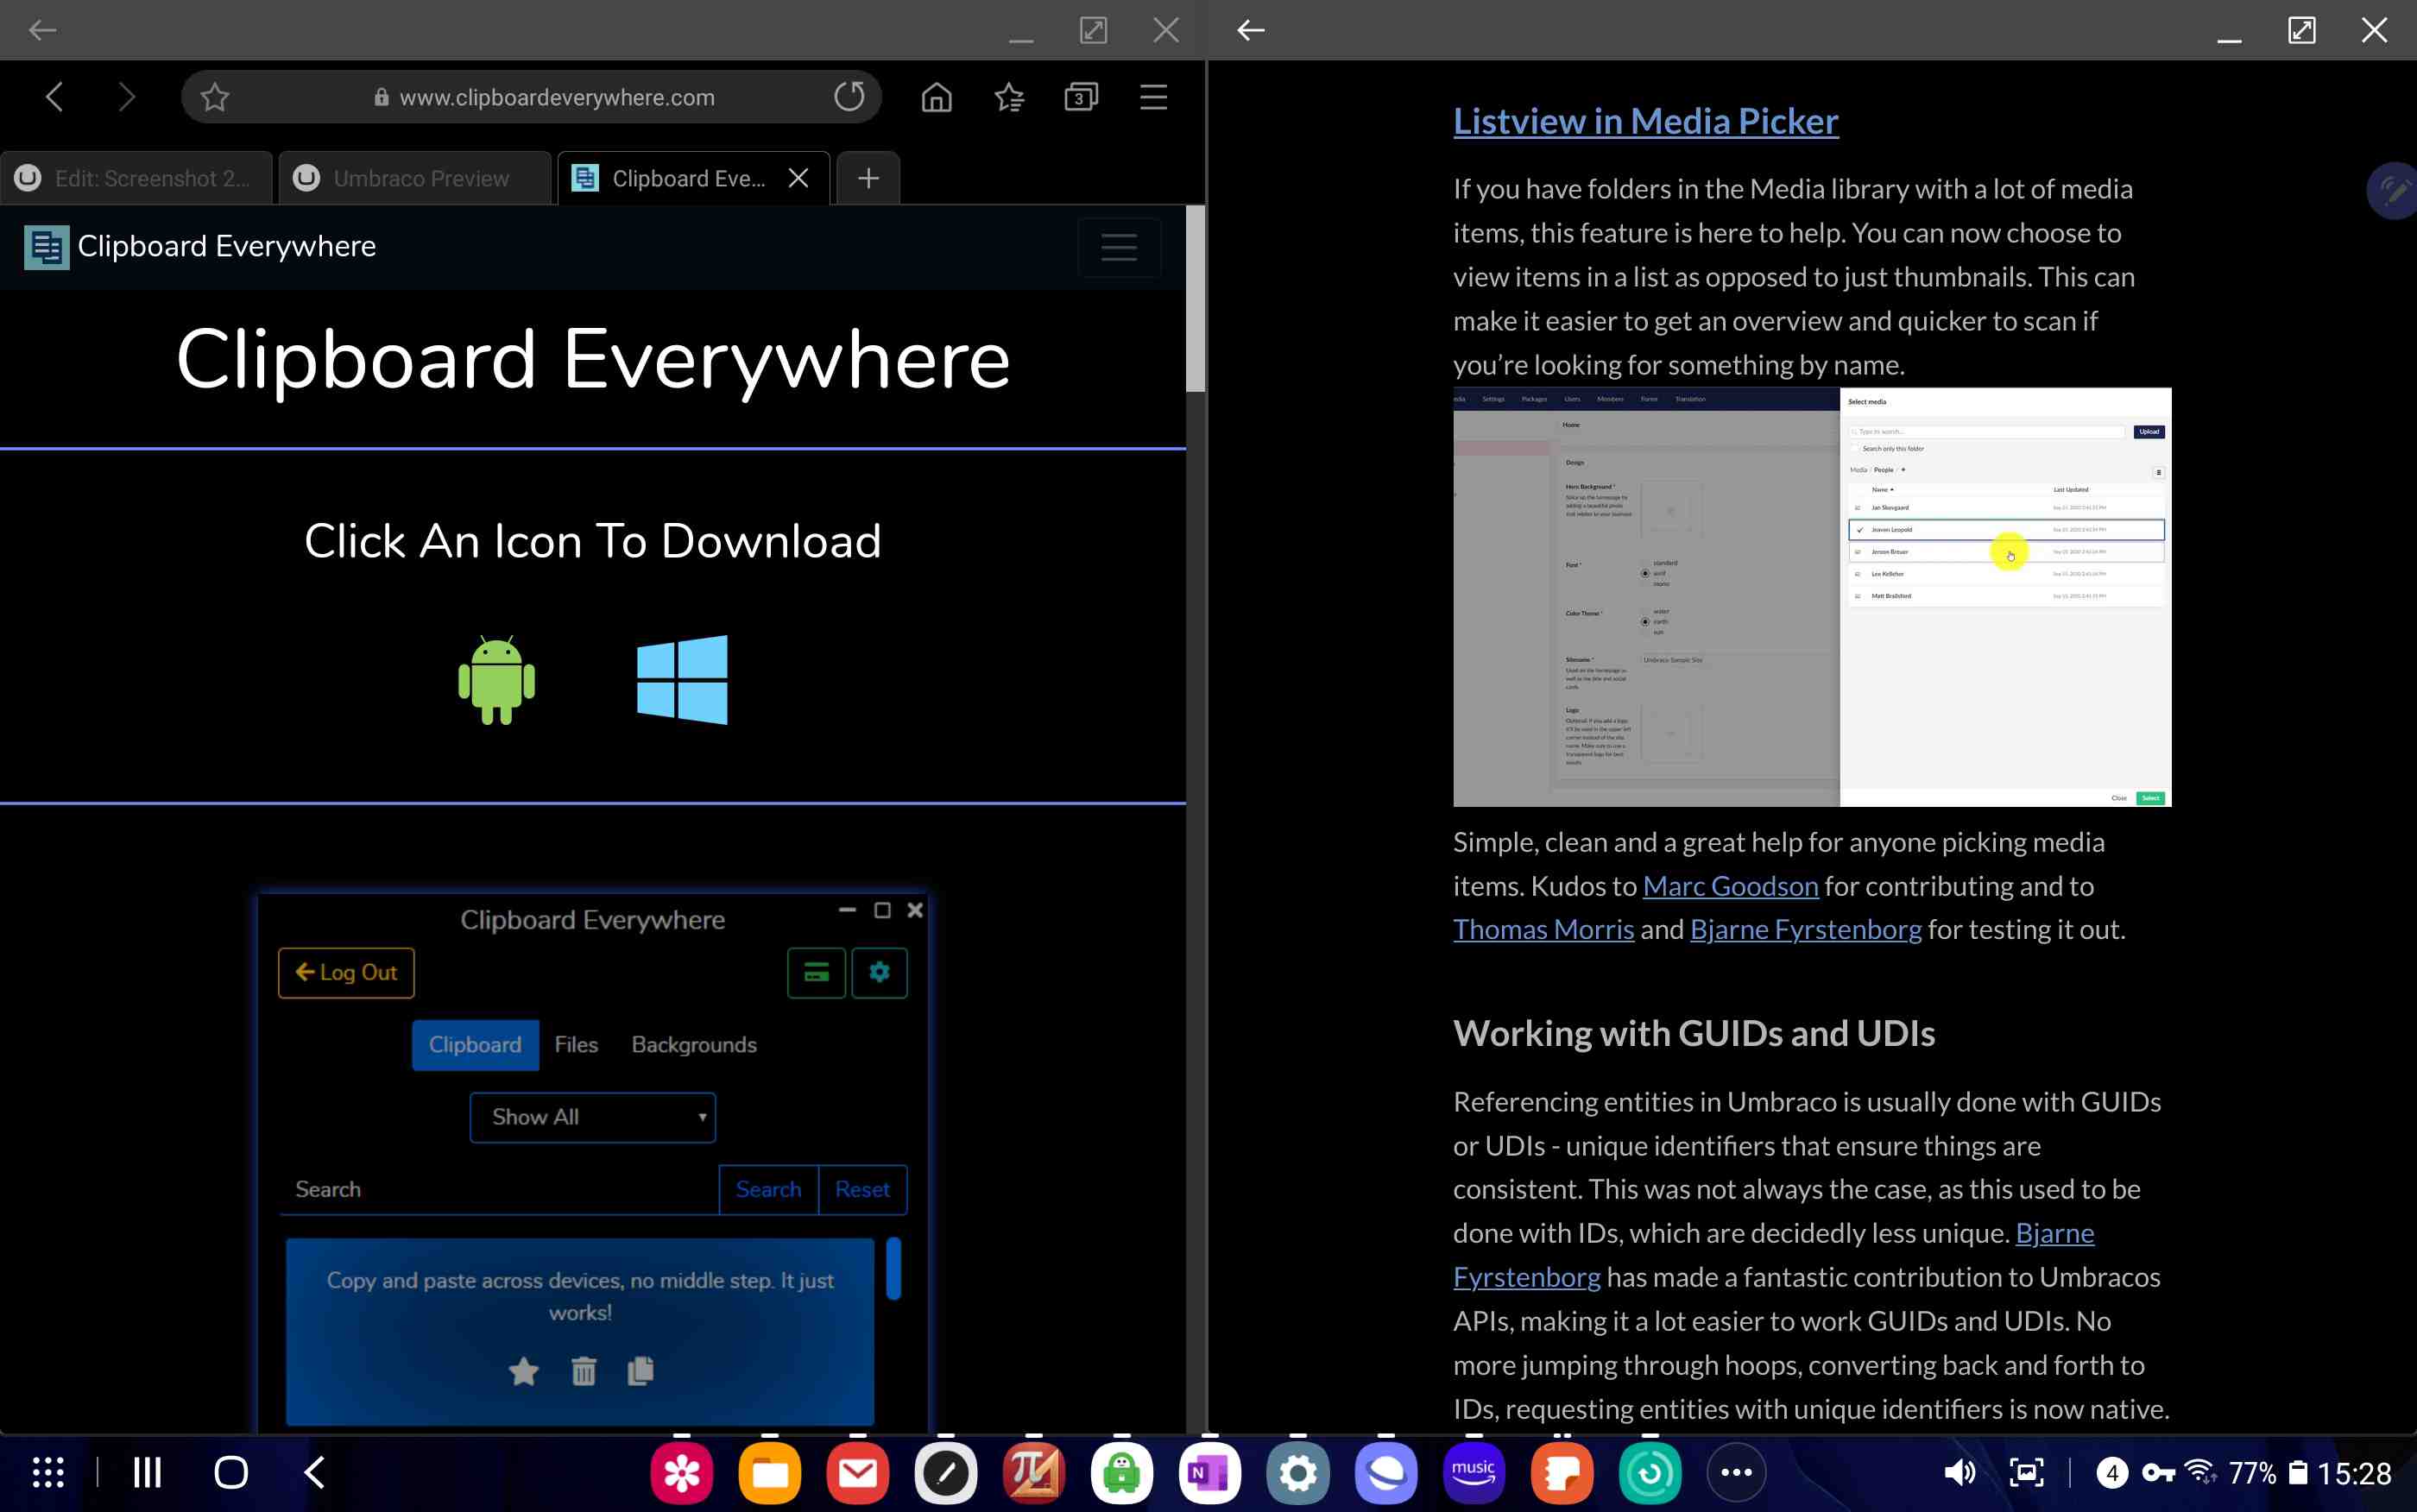
Task: Download the Windows version
Action: (x=682, y=680)
